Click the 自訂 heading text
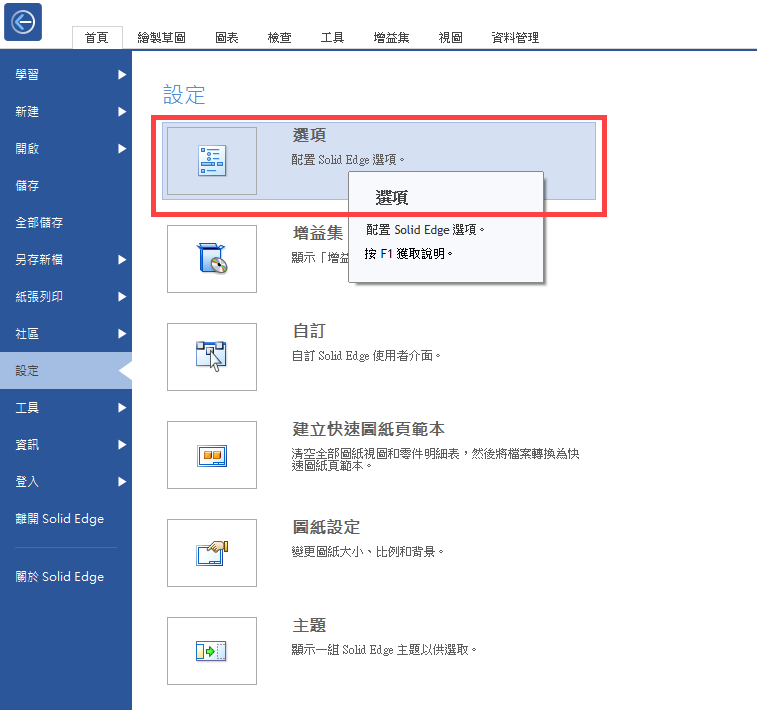The height and width of the screenshot is (710, 757). pos(309,331)
